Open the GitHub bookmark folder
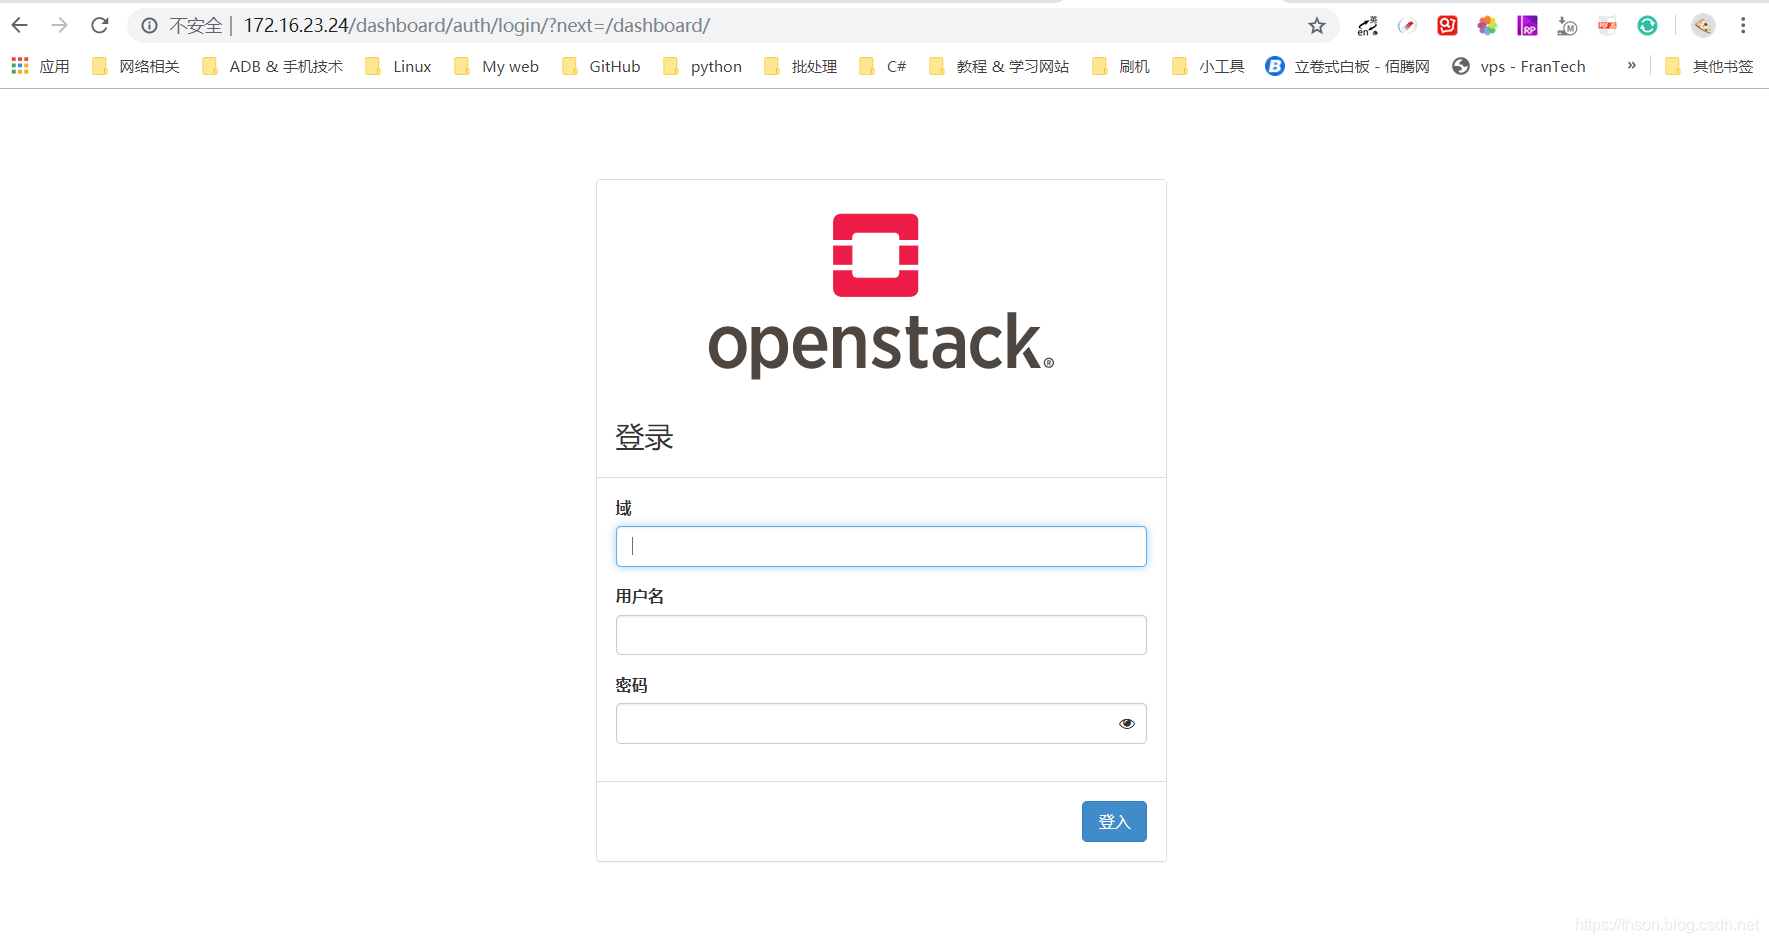The width and height of the screenshot is (1769, 943). [601, 66]
